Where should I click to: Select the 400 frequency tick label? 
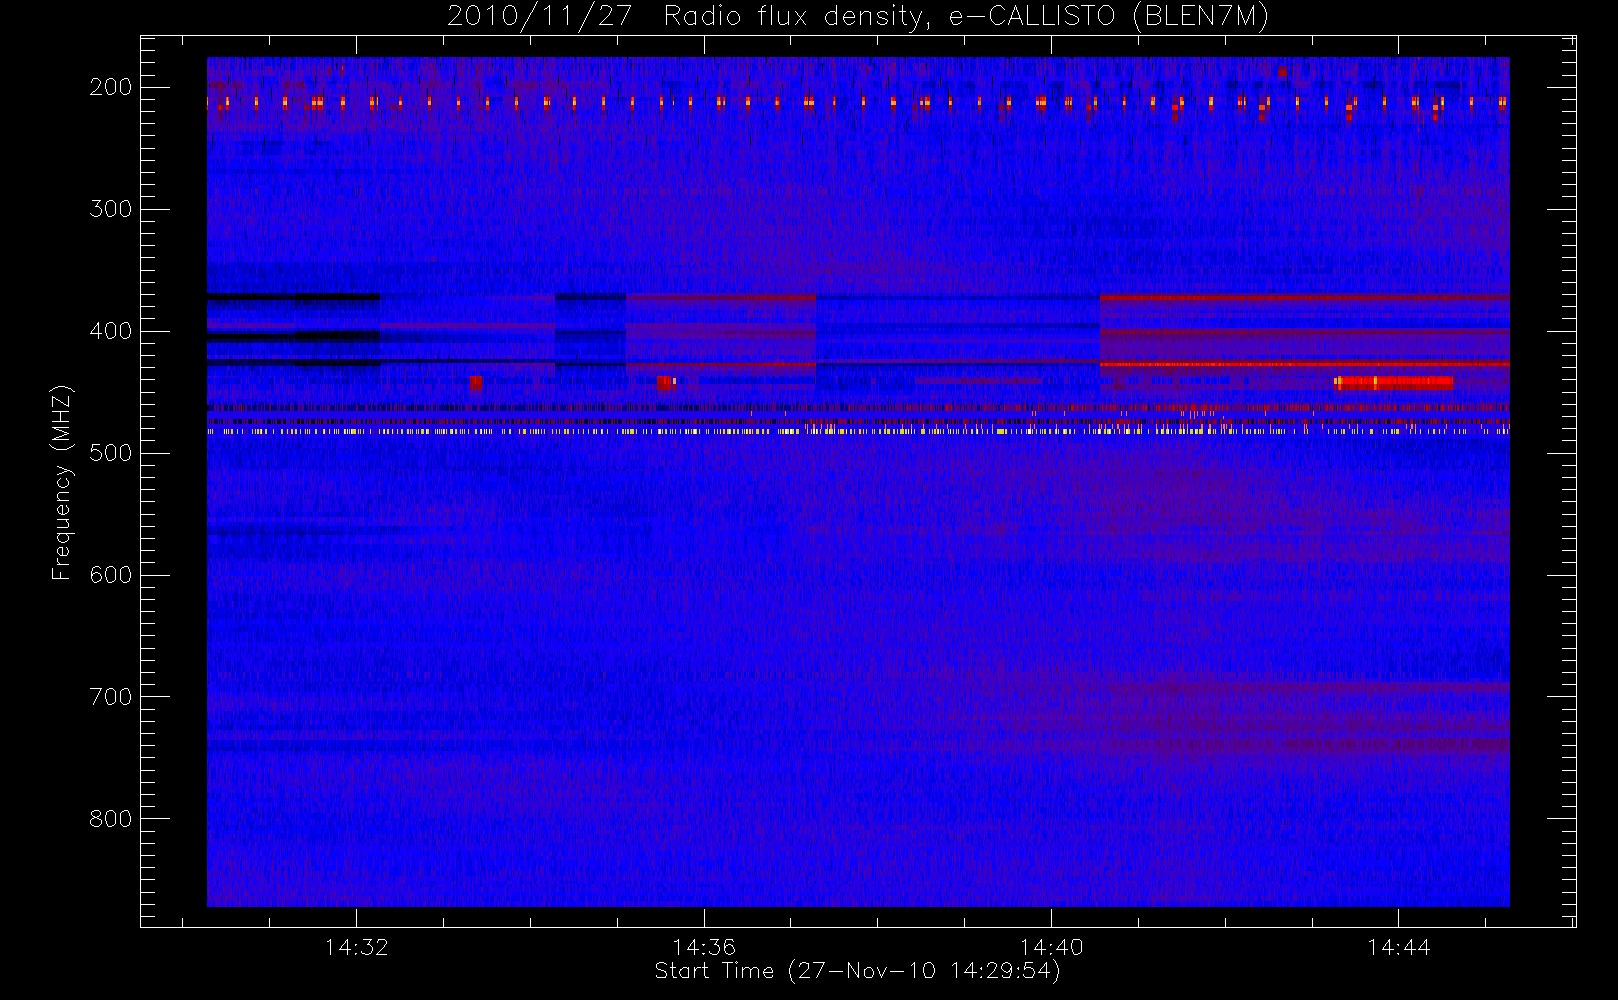pyautogui.click(x=111, y=331)
